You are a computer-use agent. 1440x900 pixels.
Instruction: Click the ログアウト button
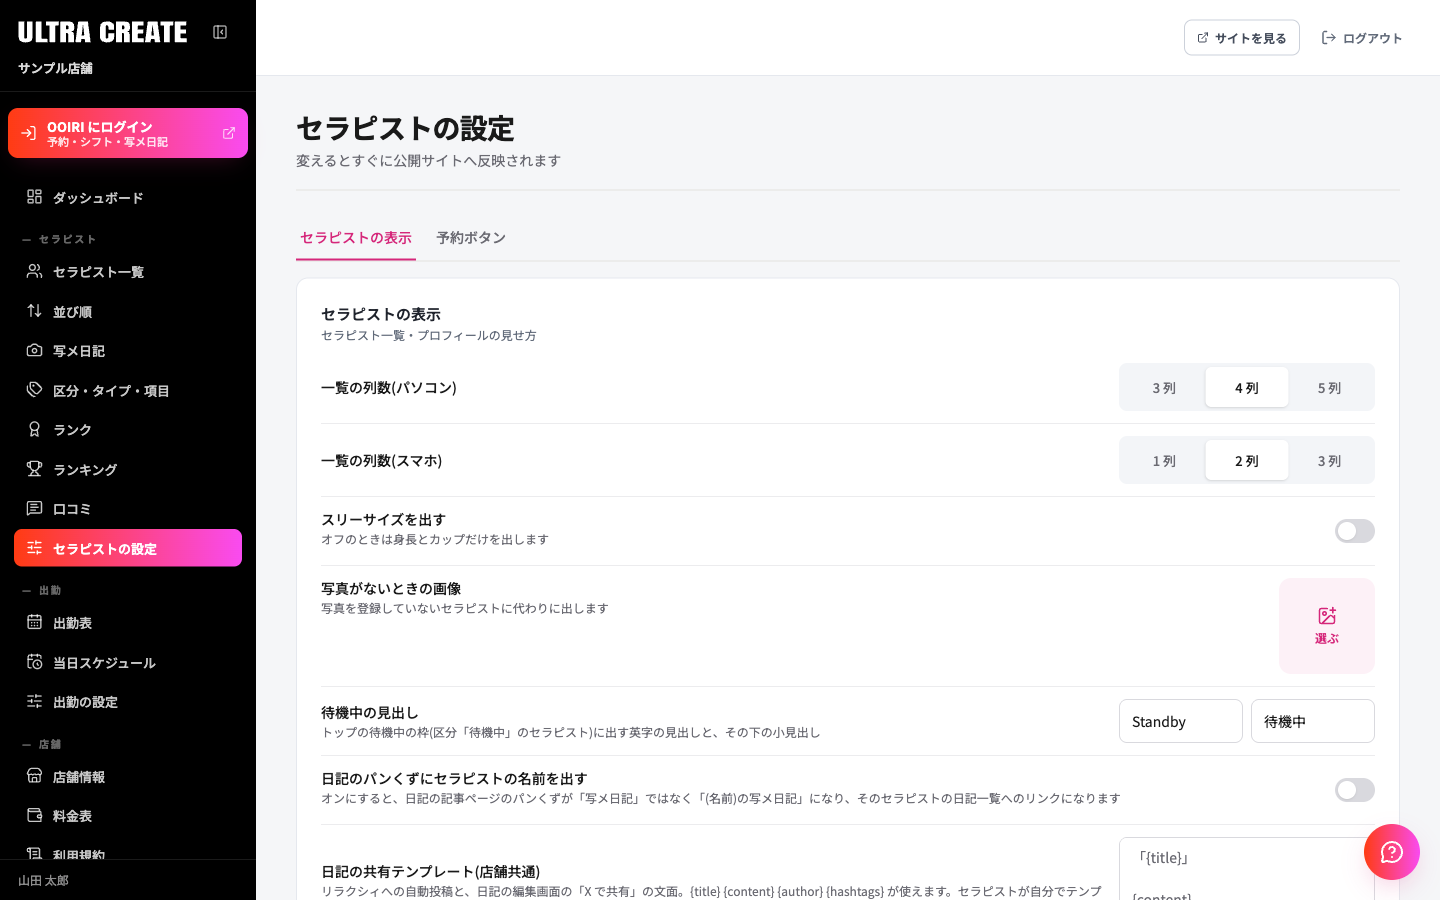coord(1362,38)
